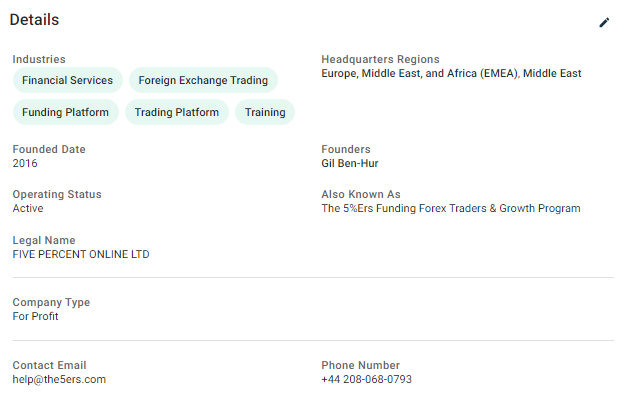Open the Middle East headquarters region link
The width and height of the screenshot is (626, 400).
pyautogui.click(x=552, y=73)
